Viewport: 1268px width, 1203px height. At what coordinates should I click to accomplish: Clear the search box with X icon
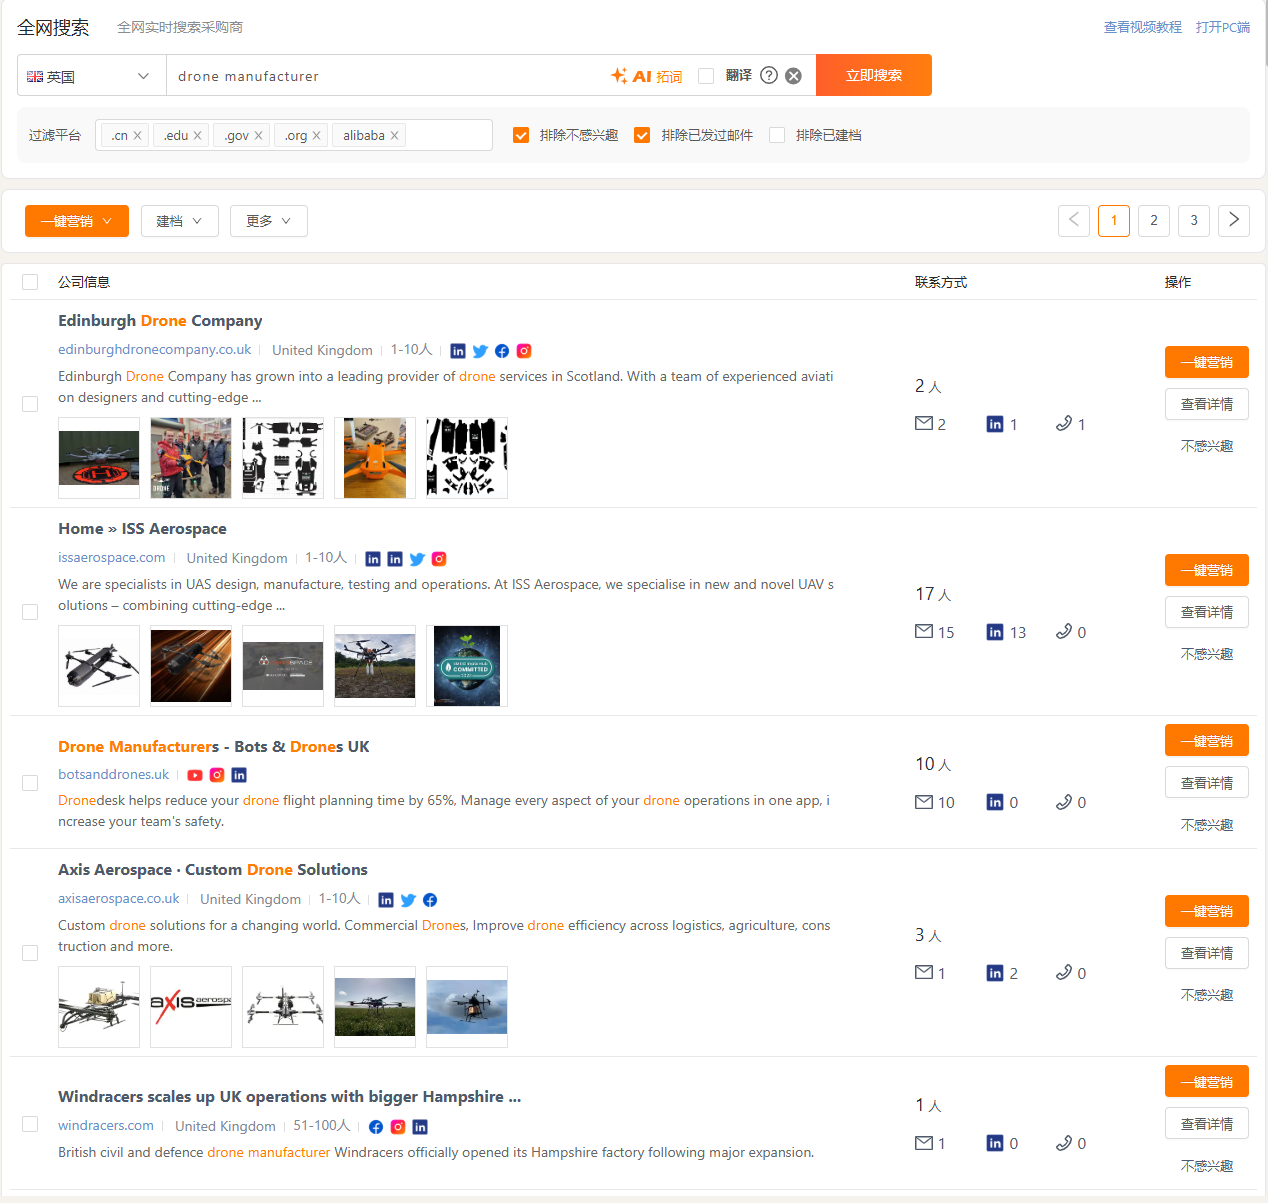coord(793,76)
